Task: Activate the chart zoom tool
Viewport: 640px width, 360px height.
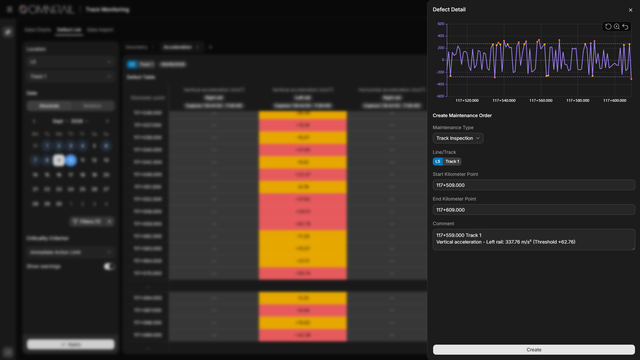Action: 617,27
